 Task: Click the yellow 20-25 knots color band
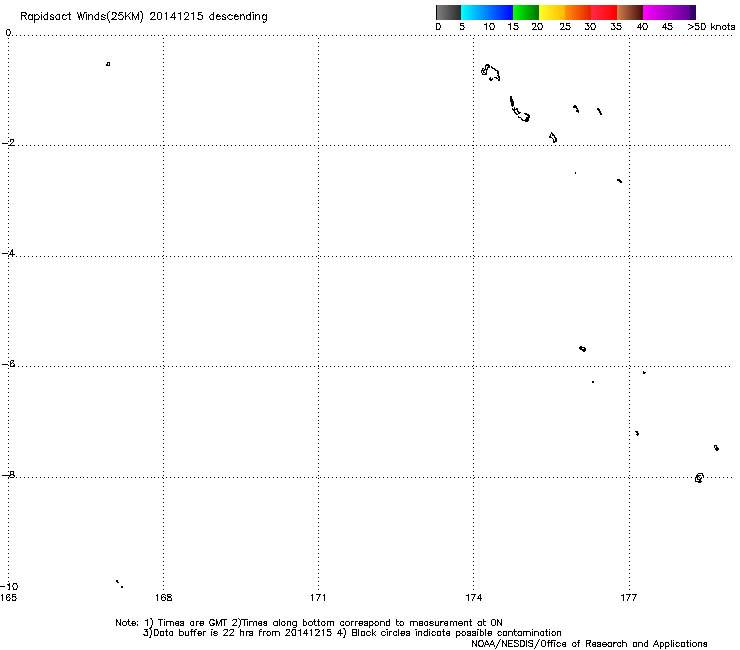pyautogui.click(x=552, y=12)
